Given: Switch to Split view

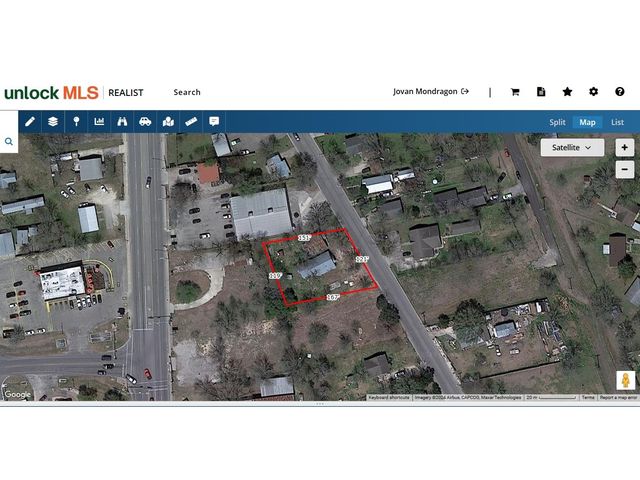Looking at the screenshot, I should pyautogui.click(x=557, y=122).
